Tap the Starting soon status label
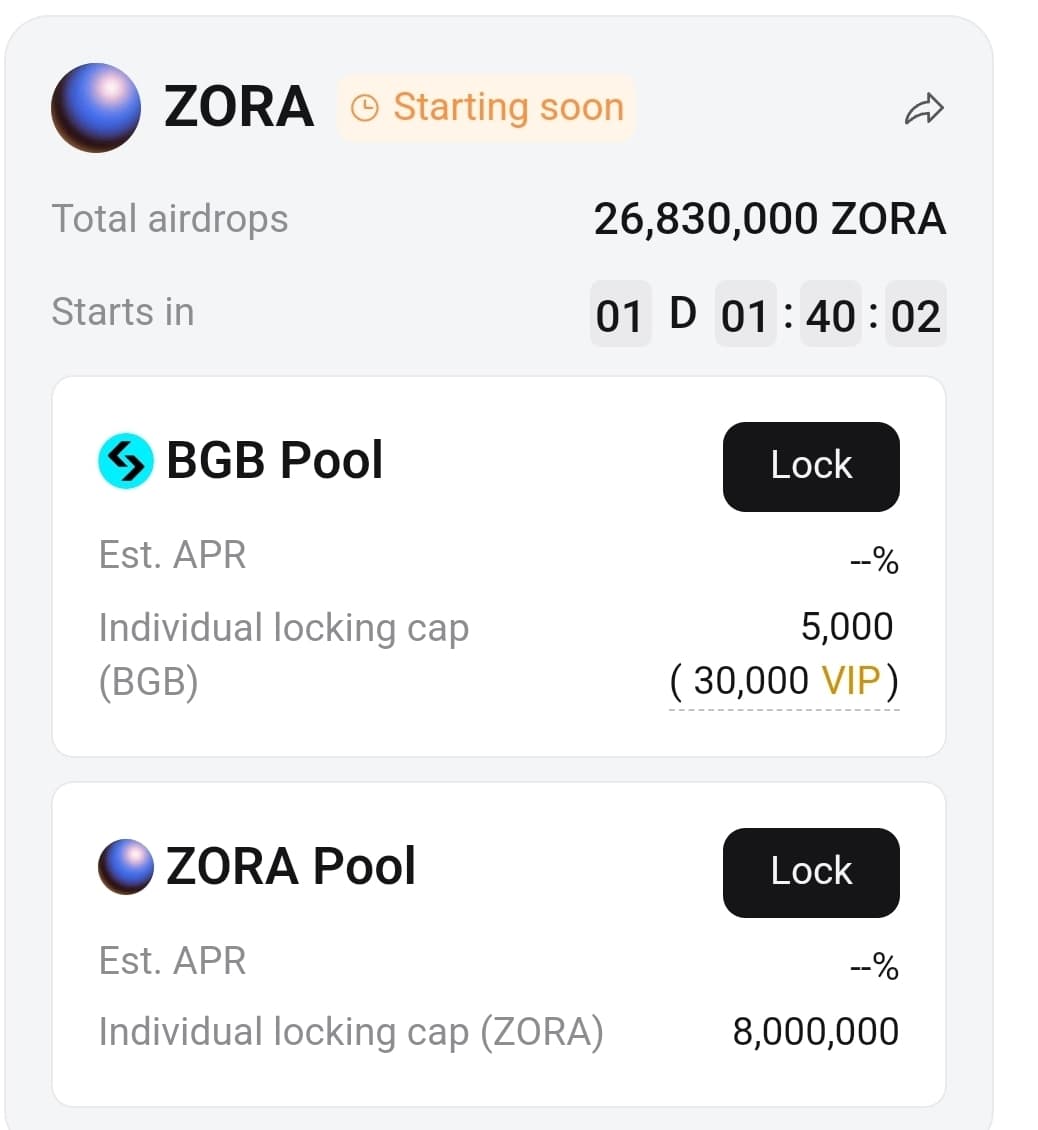Image resolution: width=1038 pixels, height=1130 pixels. coord(507,107)
